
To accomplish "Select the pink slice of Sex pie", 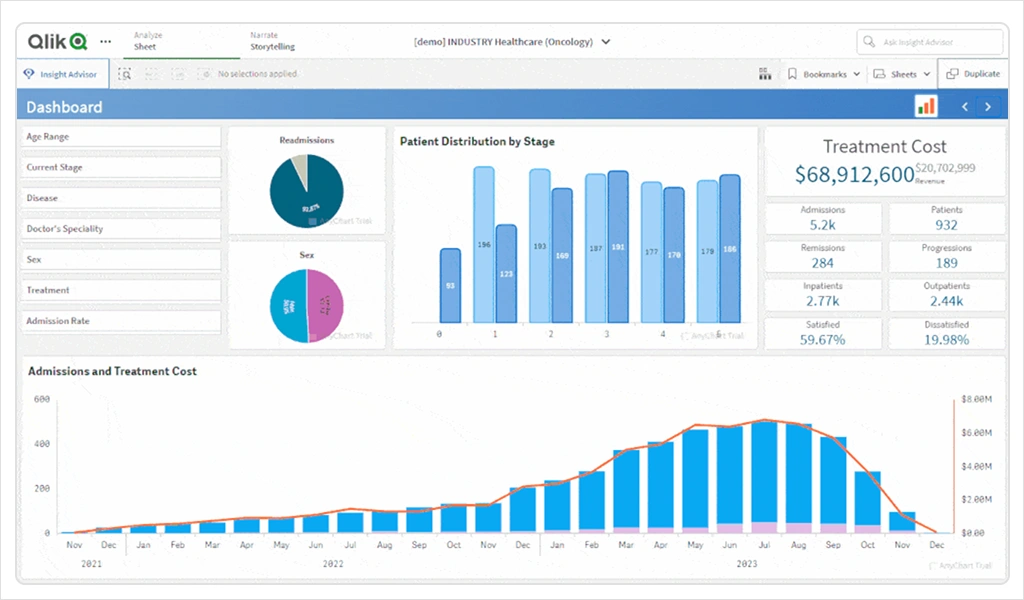I will [x=326, y=302].
